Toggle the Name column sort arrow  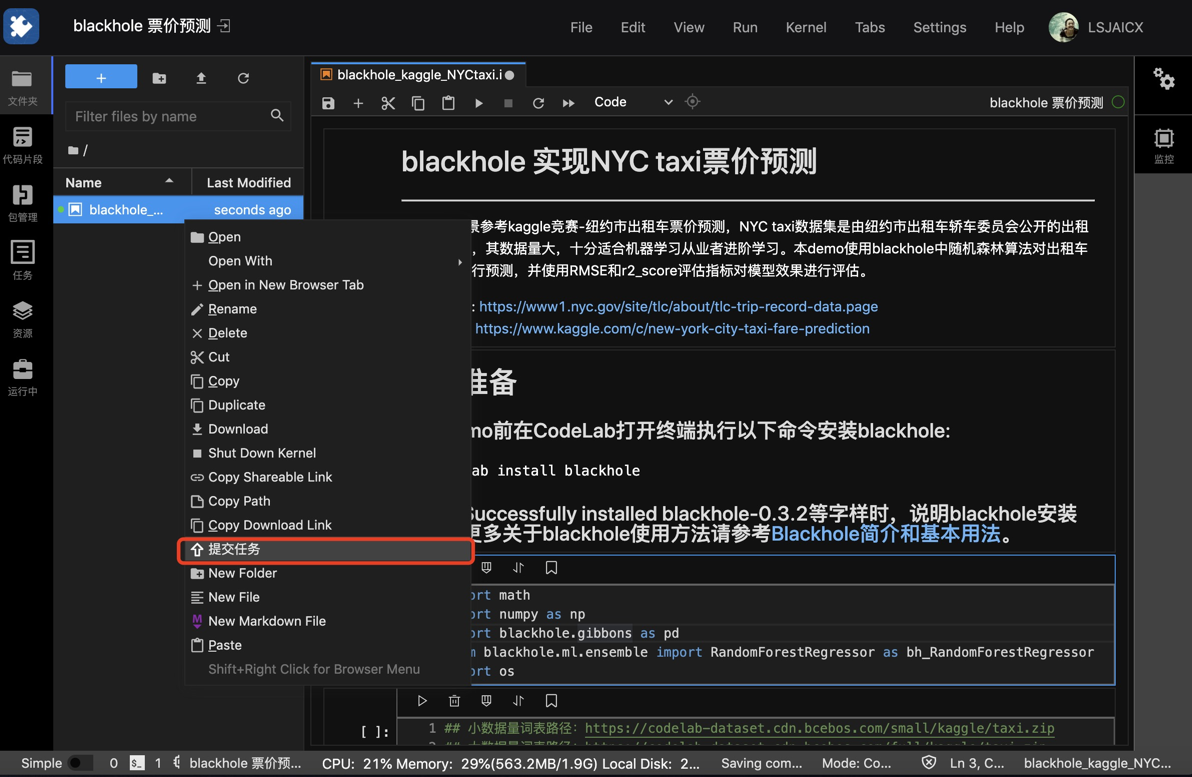point(169,181)
